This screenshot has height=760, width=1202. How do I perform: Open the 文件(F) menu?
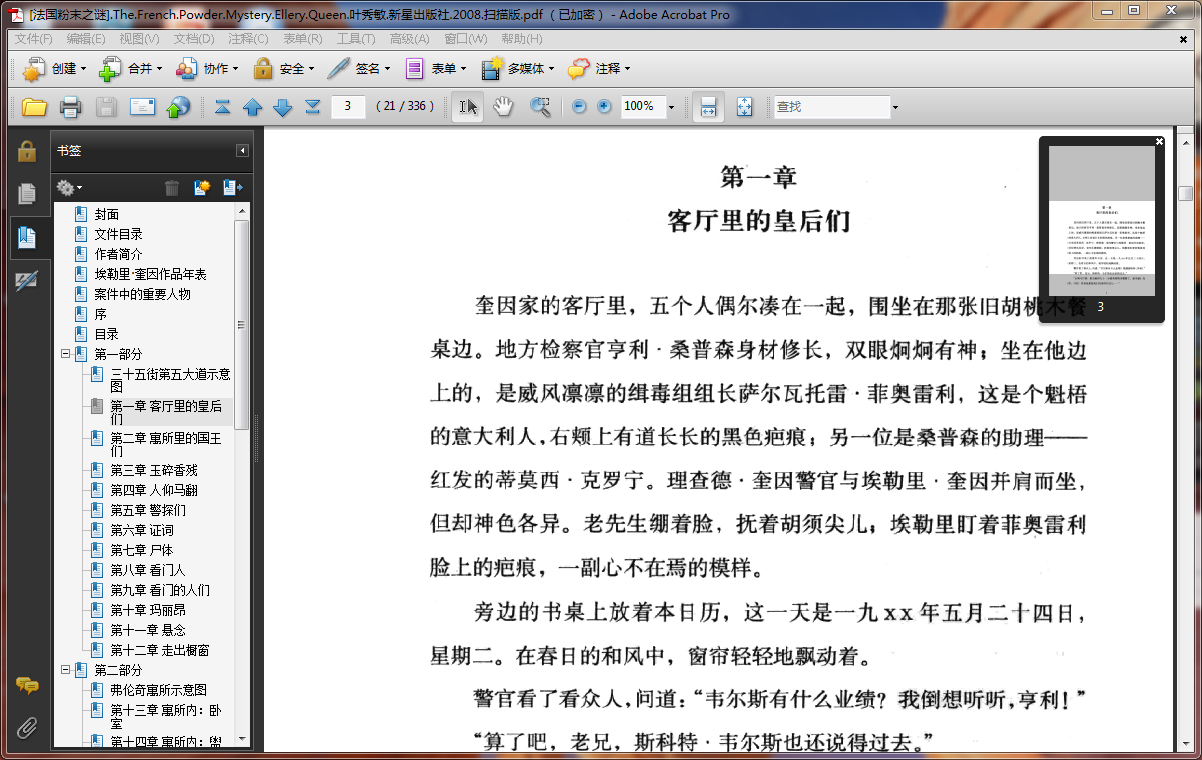33,38
